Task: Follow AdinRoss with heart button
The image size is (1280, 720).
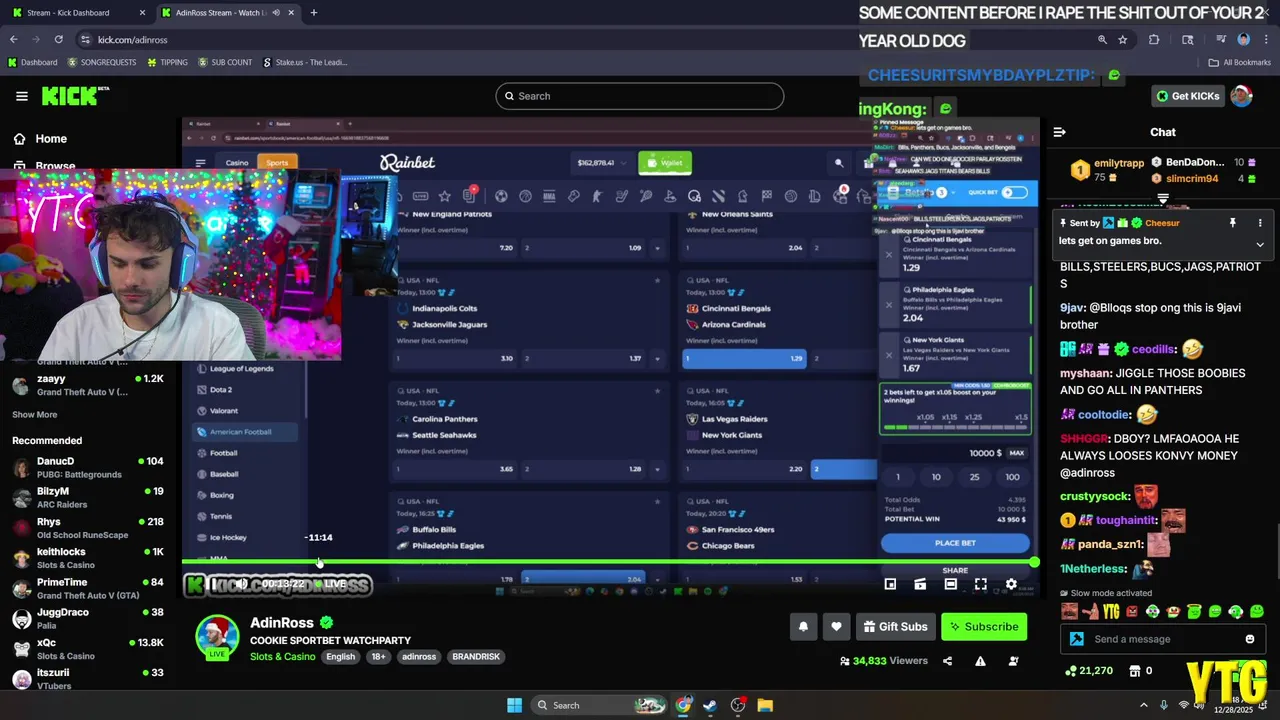Action: tap(836, 627)
